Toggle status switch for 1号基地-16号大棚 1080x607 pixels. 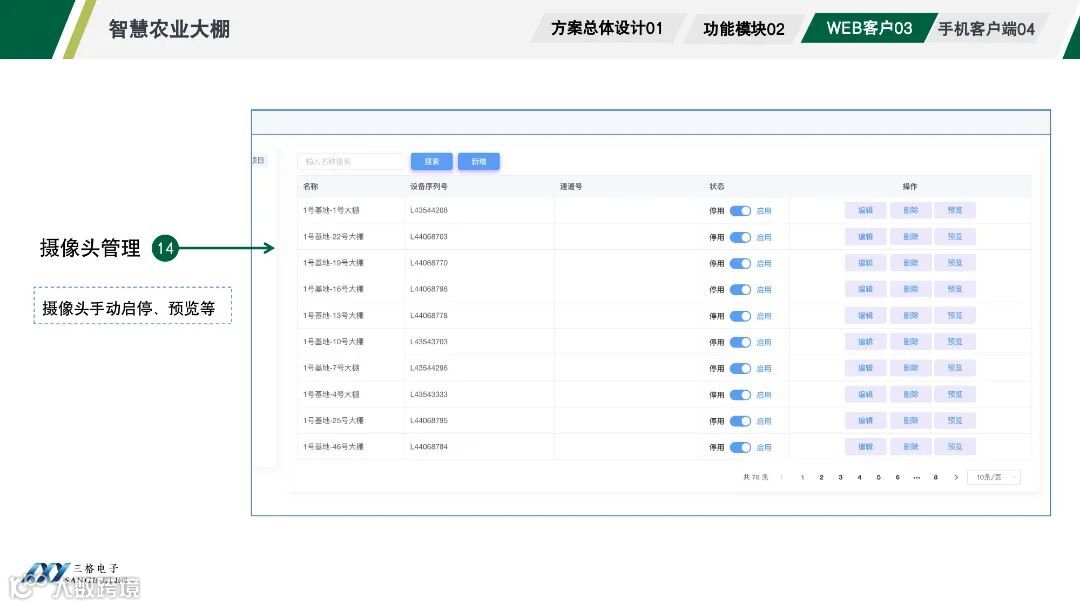pyautogui.click(x=740, y=289)
